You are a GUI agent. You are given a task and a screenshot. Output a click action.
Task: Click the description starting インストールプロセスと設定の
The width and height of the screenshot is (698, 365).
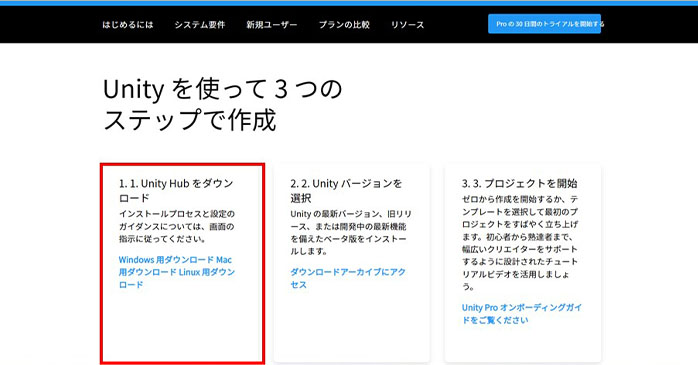(x=177, y=227)
